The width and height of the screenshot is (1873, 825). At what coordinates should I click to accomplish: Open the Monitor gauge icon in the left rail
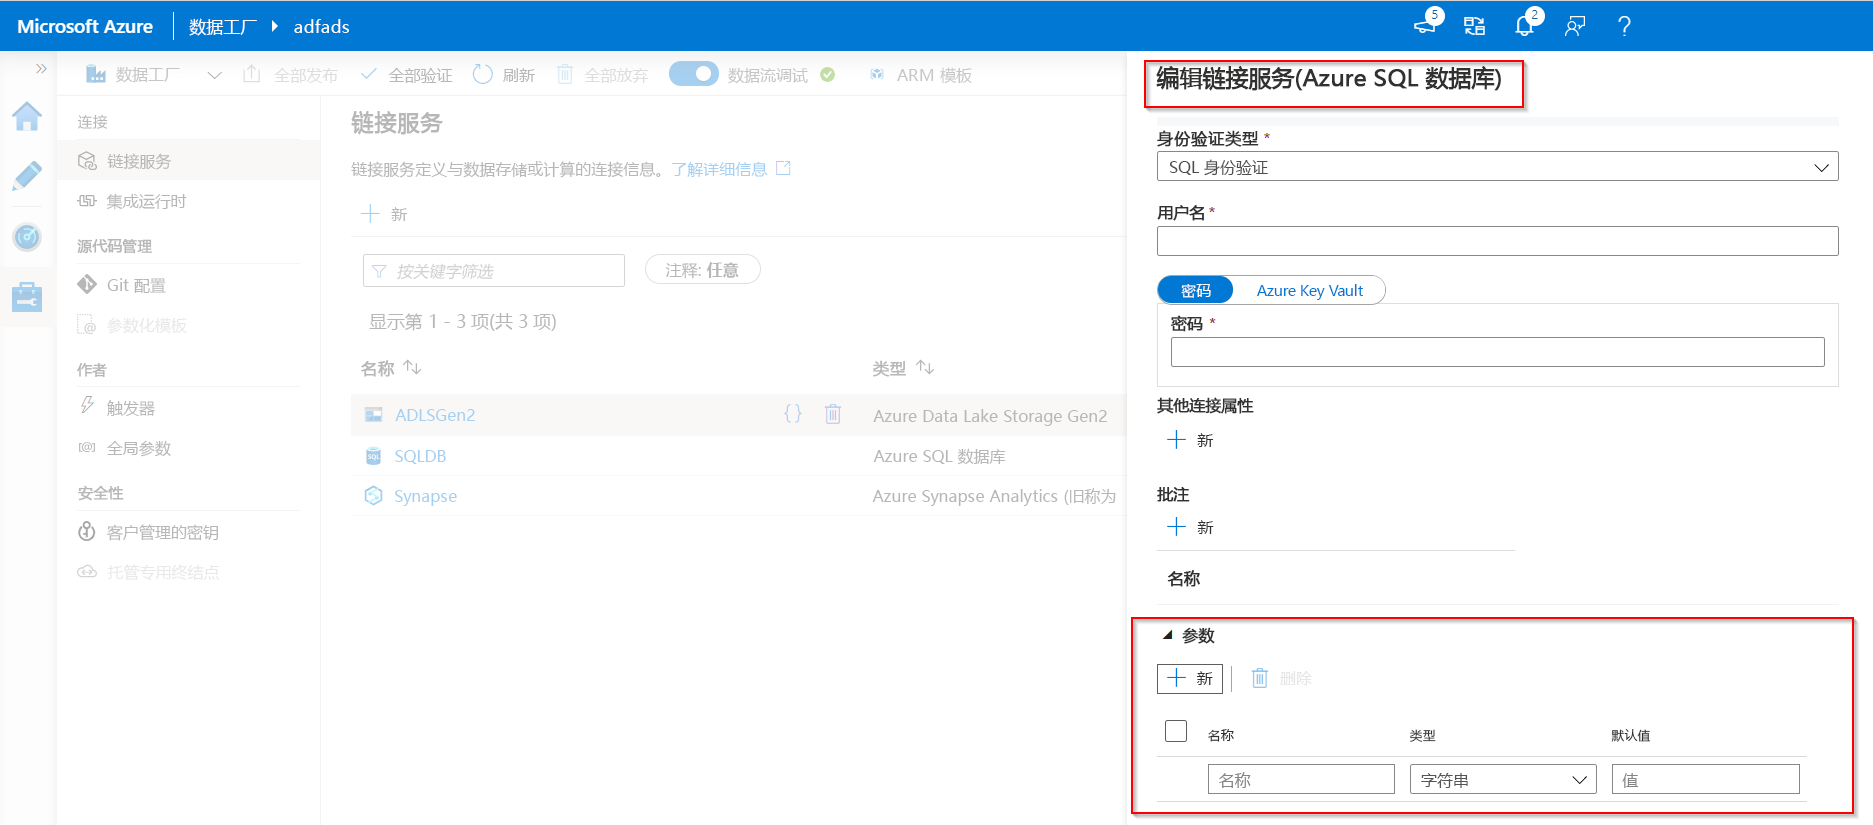27,237
